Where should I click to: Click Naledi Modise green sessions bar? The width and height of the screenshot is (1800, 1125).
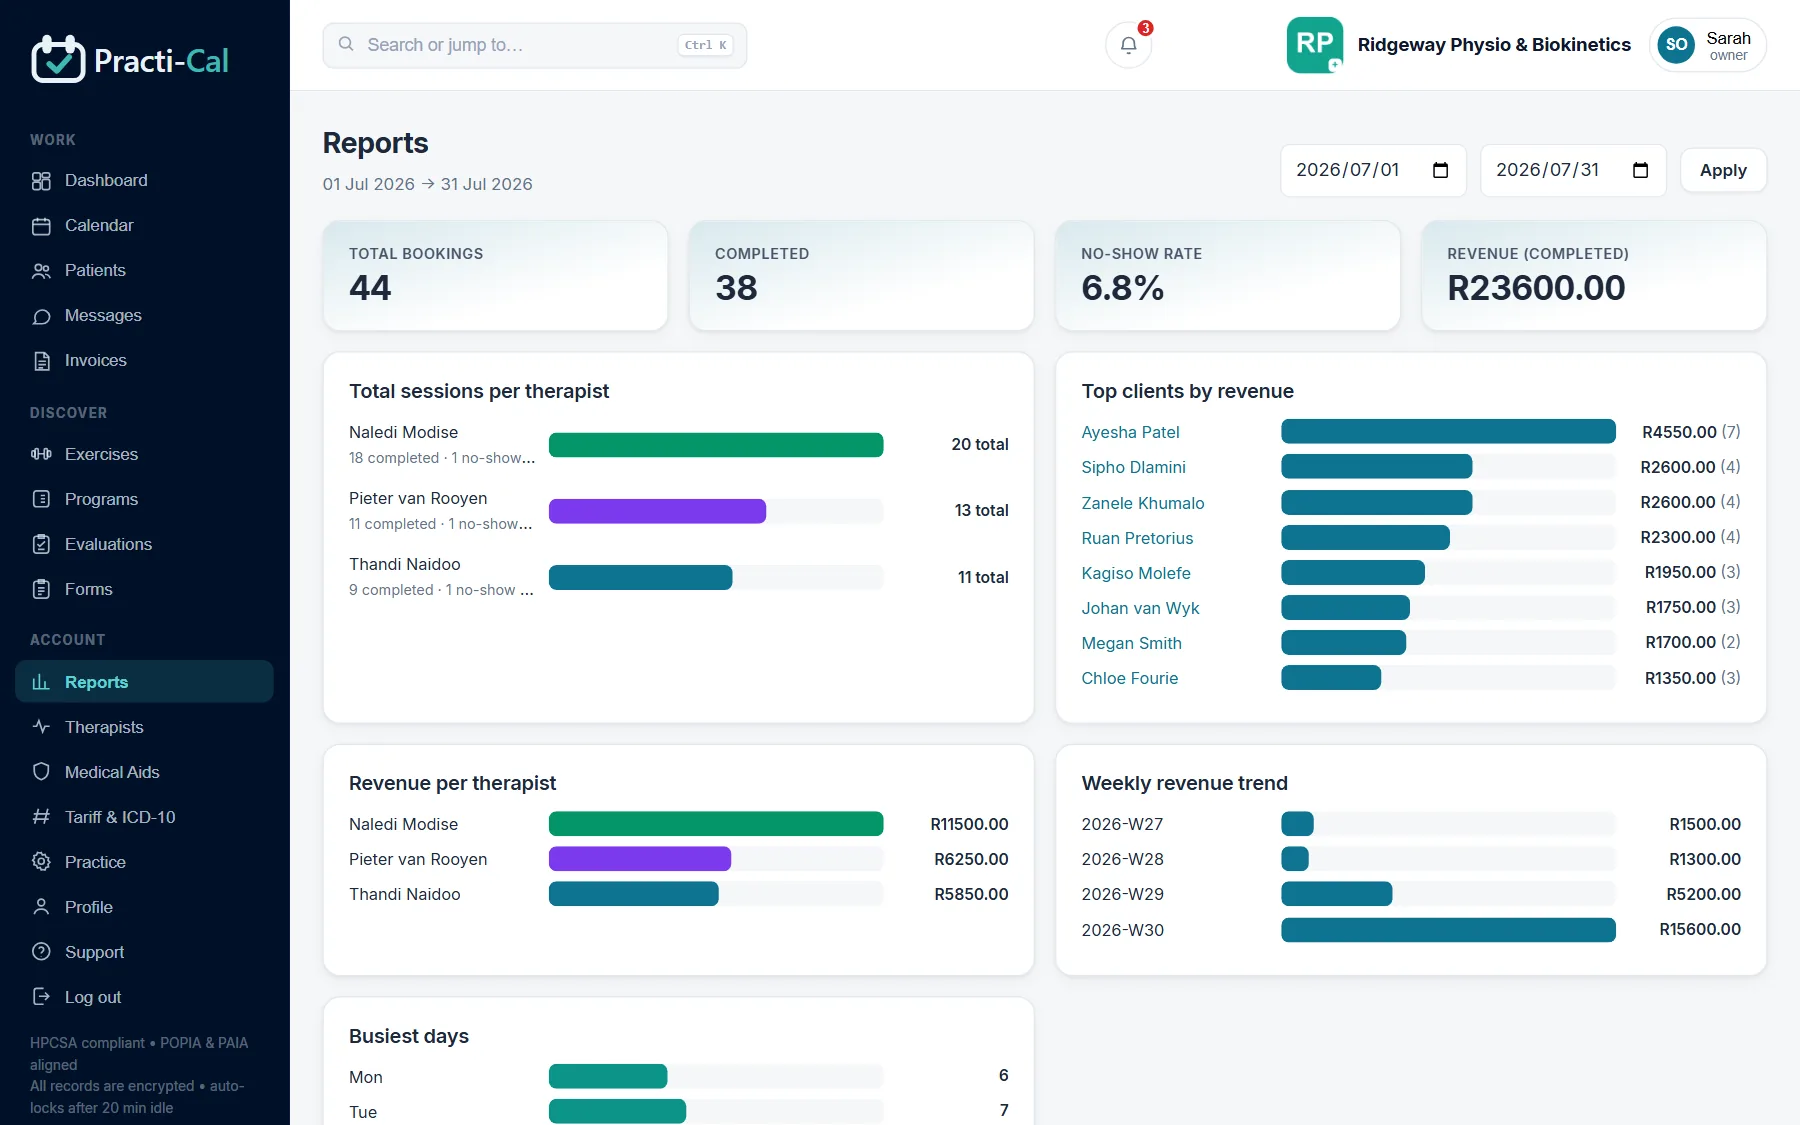click(716, 445)
